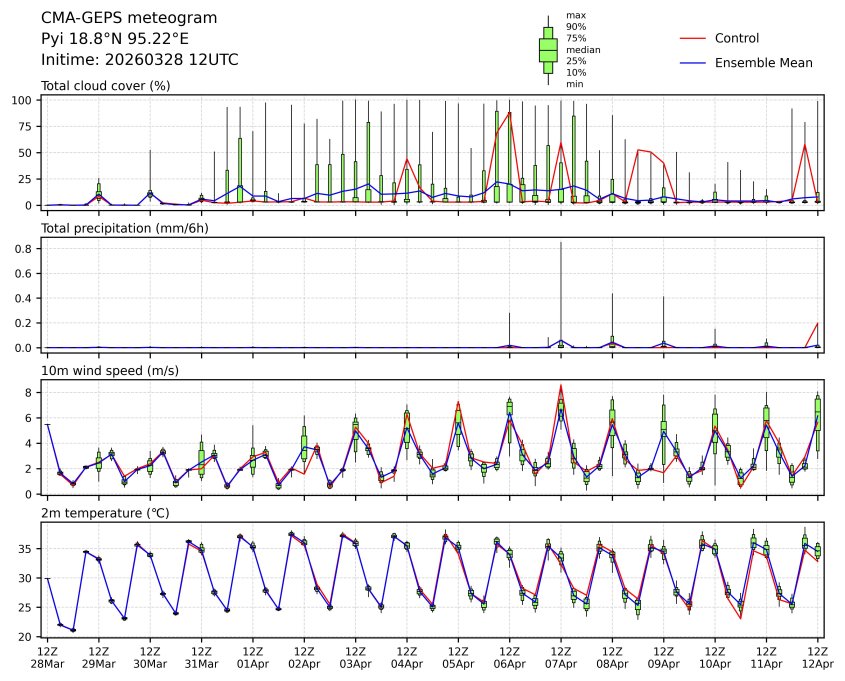Click the red Control legend line
Image resolution: width=845 pixels, height=681 pixels.
pyautogui.click(x=692, y=38)
